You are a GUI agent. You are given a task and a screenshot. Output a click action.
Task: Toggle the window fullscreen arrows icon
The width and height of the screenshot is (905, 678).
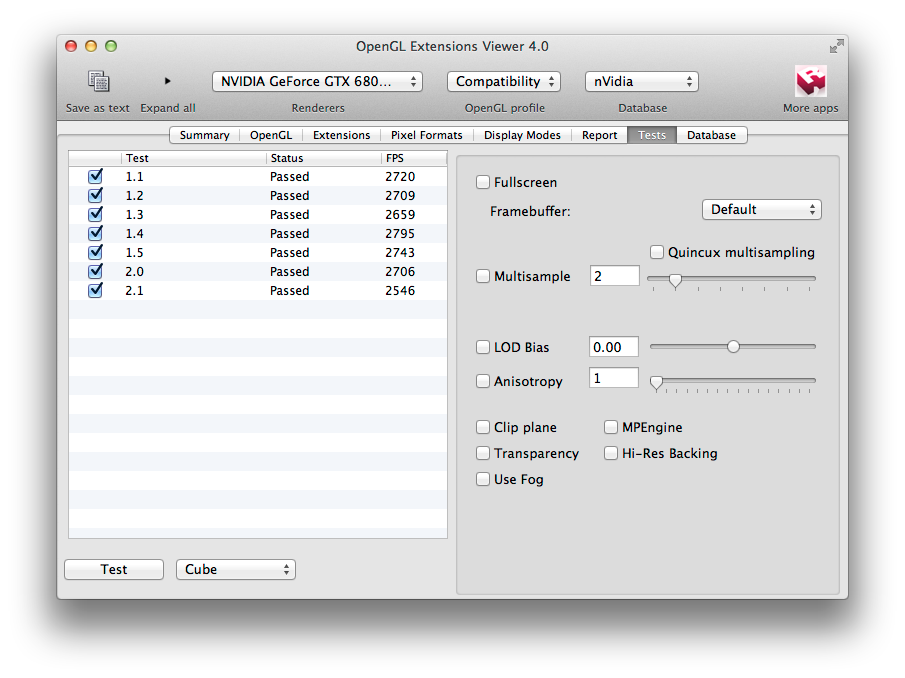click(836, 46)
